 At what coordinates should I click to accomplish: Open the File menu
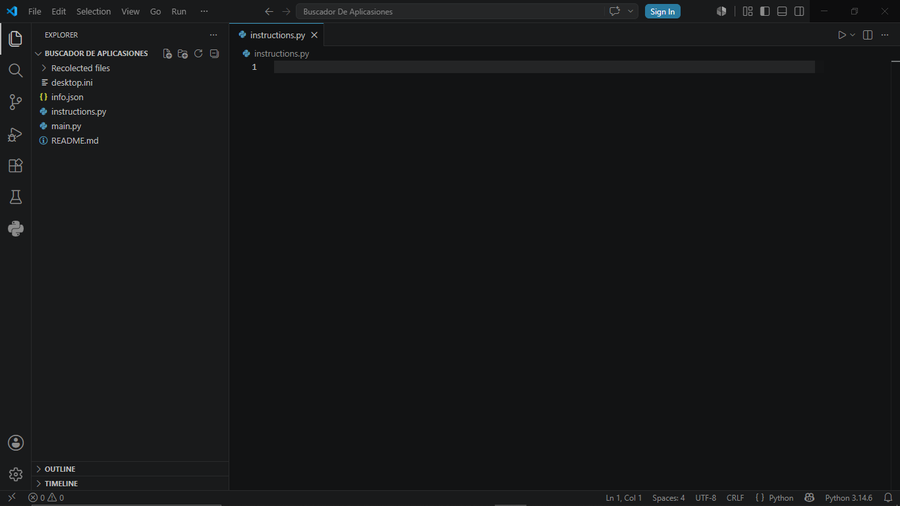click(x=34, y=11)
